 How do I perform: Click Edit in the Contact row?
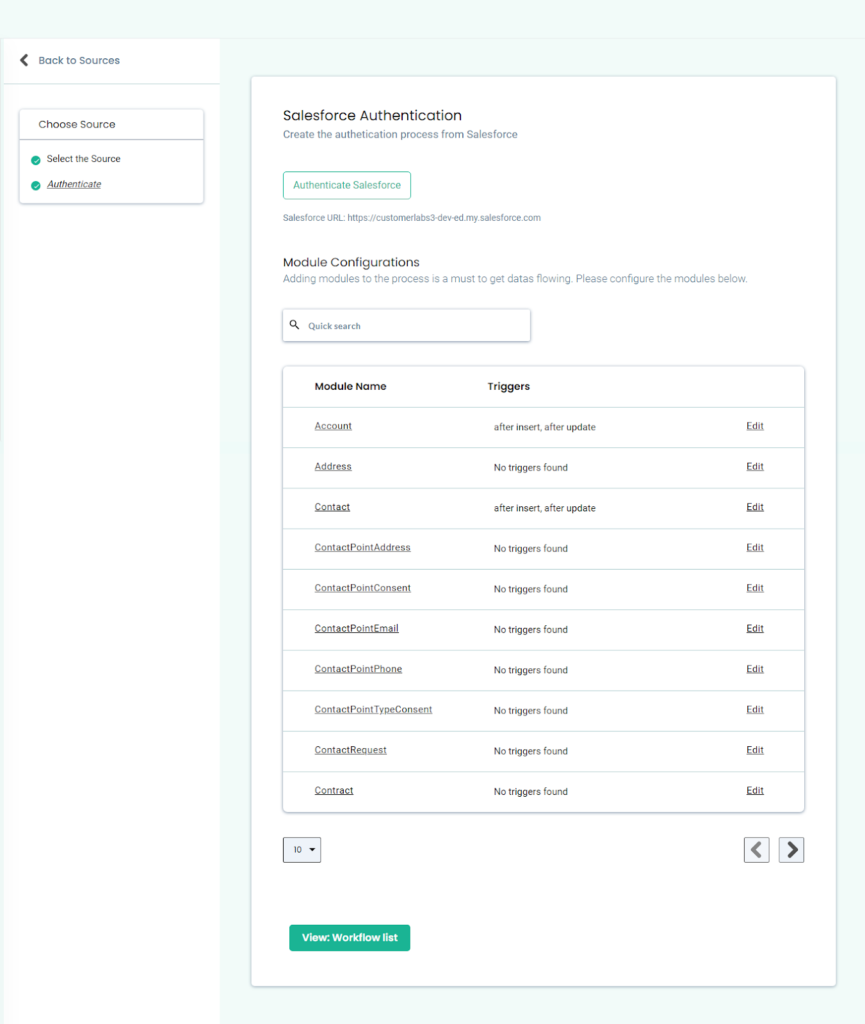(x=755, y=507)
